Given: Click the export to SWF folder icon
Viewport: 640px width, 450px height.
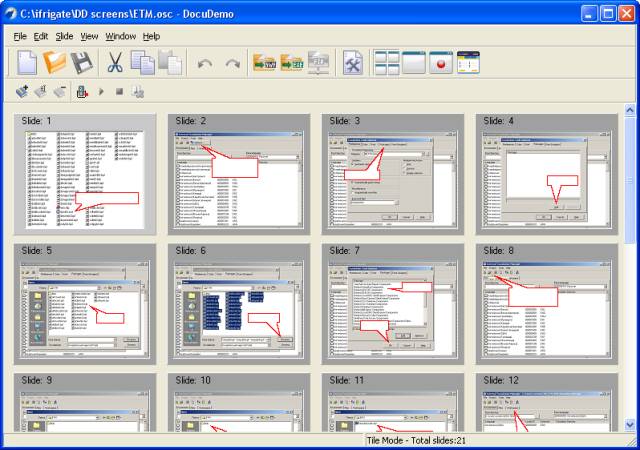Looking at the screenshot, I should [264, 63].
